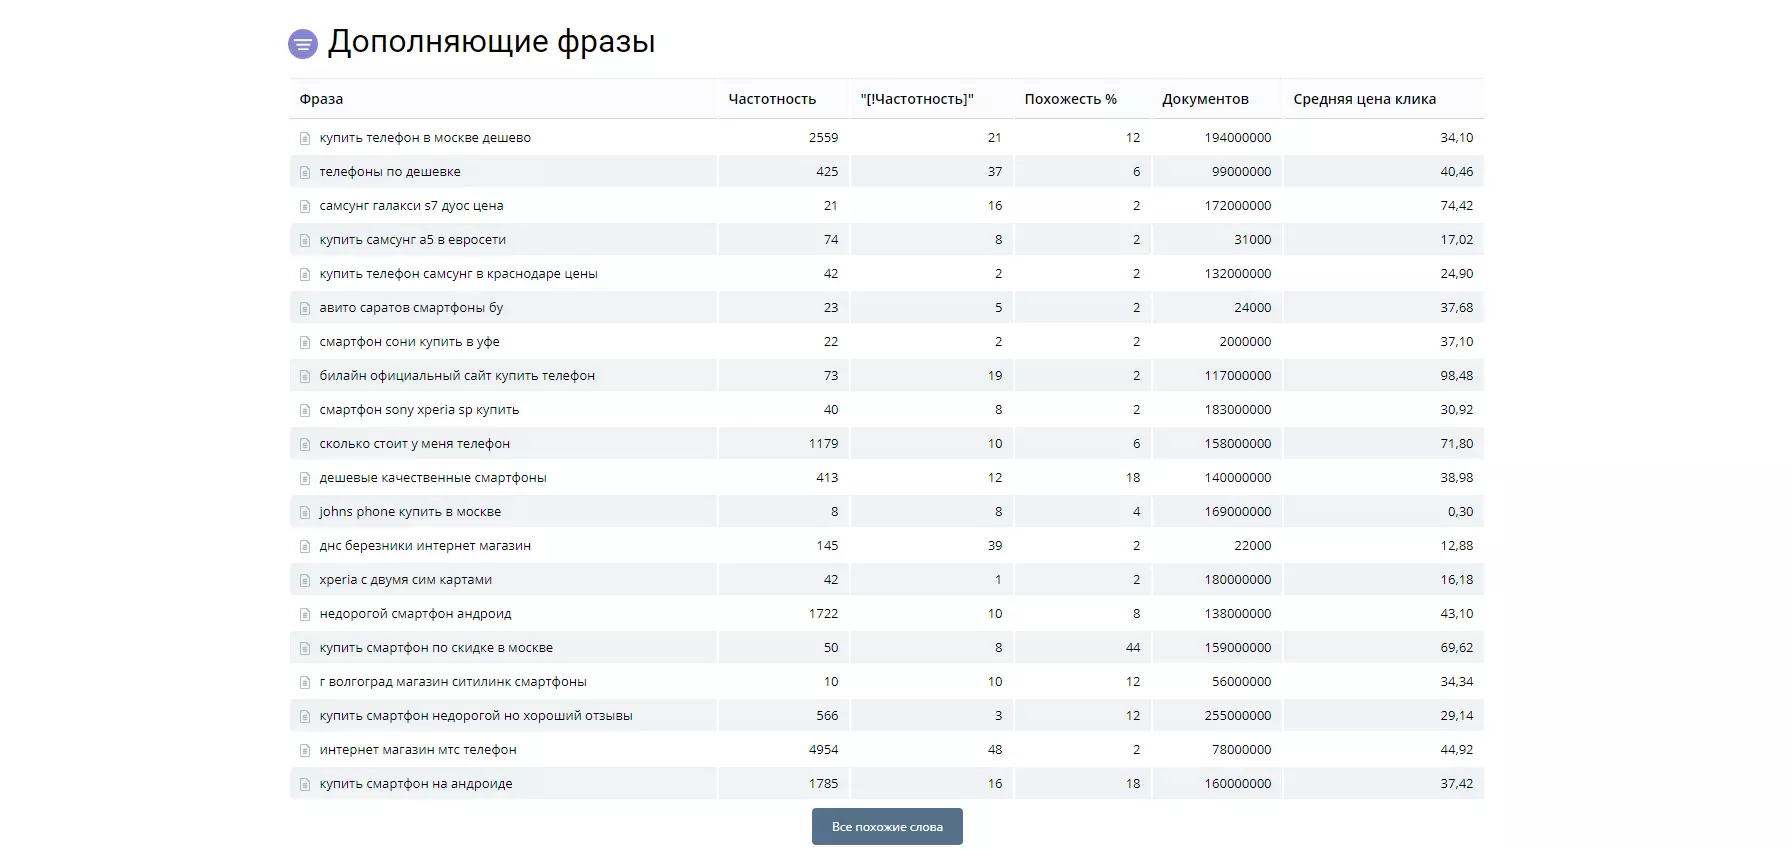1792x850 pixels.
Task: Click document icon beside xperia с двумя сим картами
Action: point(305,580)
